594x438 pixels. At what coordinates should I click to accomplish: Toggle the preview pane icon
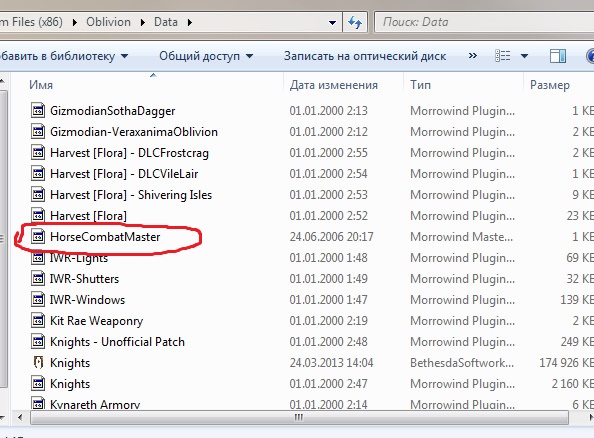(x=558, y=56)
